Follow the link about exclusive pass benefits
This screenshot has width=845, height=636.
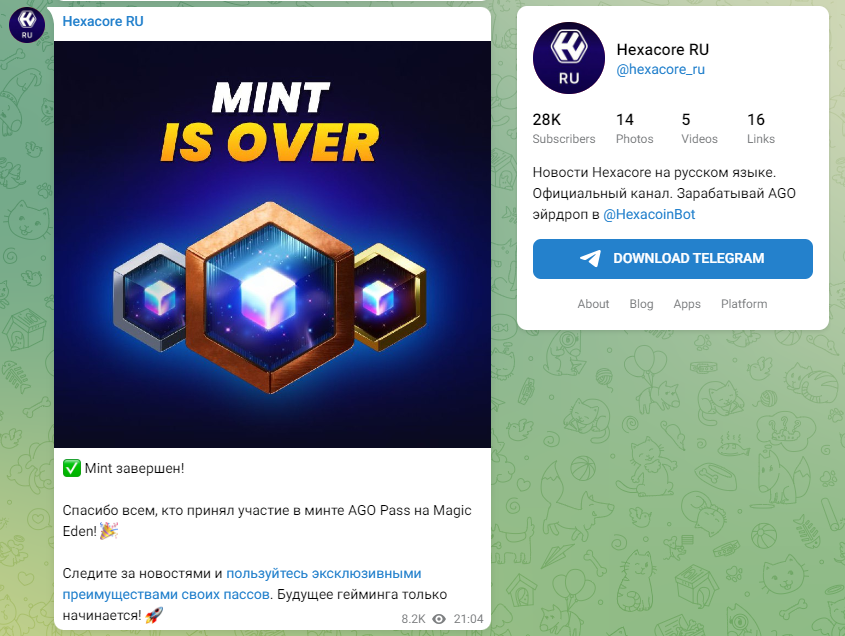point(242,584)
